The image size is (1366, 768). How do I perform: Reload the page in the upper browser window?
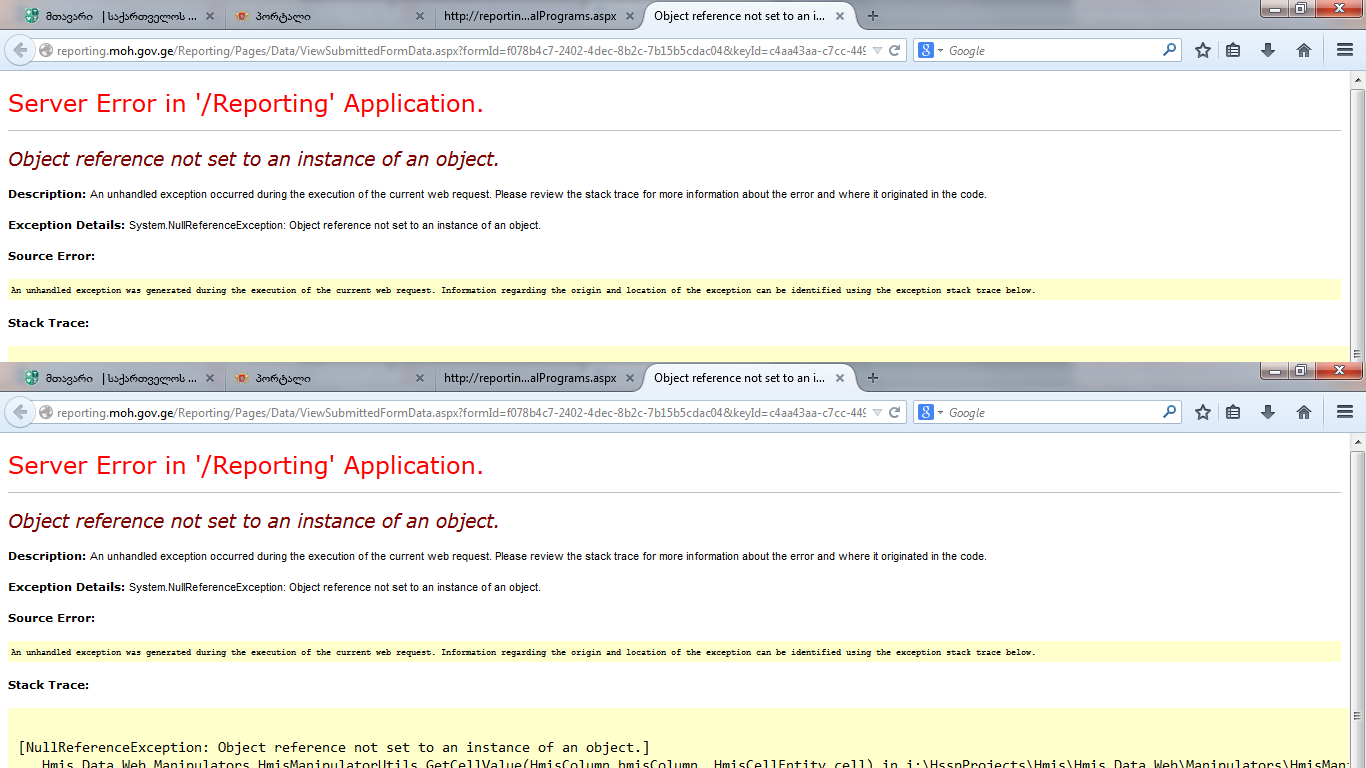(894, 50)
